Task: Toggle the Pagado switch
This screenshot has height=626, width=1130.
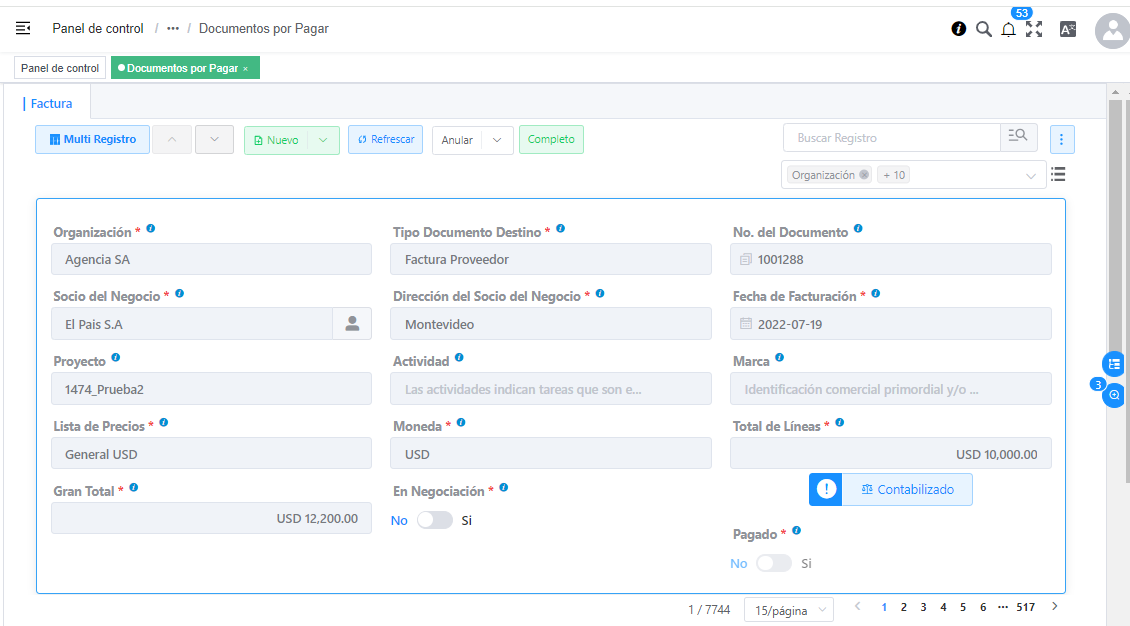Action: tap(774, 563)
